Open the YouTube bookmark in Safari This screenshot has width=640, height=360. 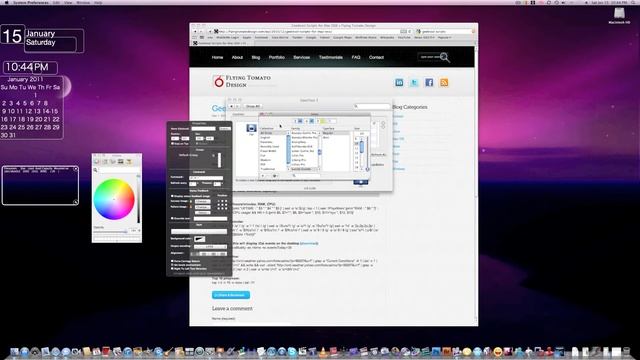(404, 37)
